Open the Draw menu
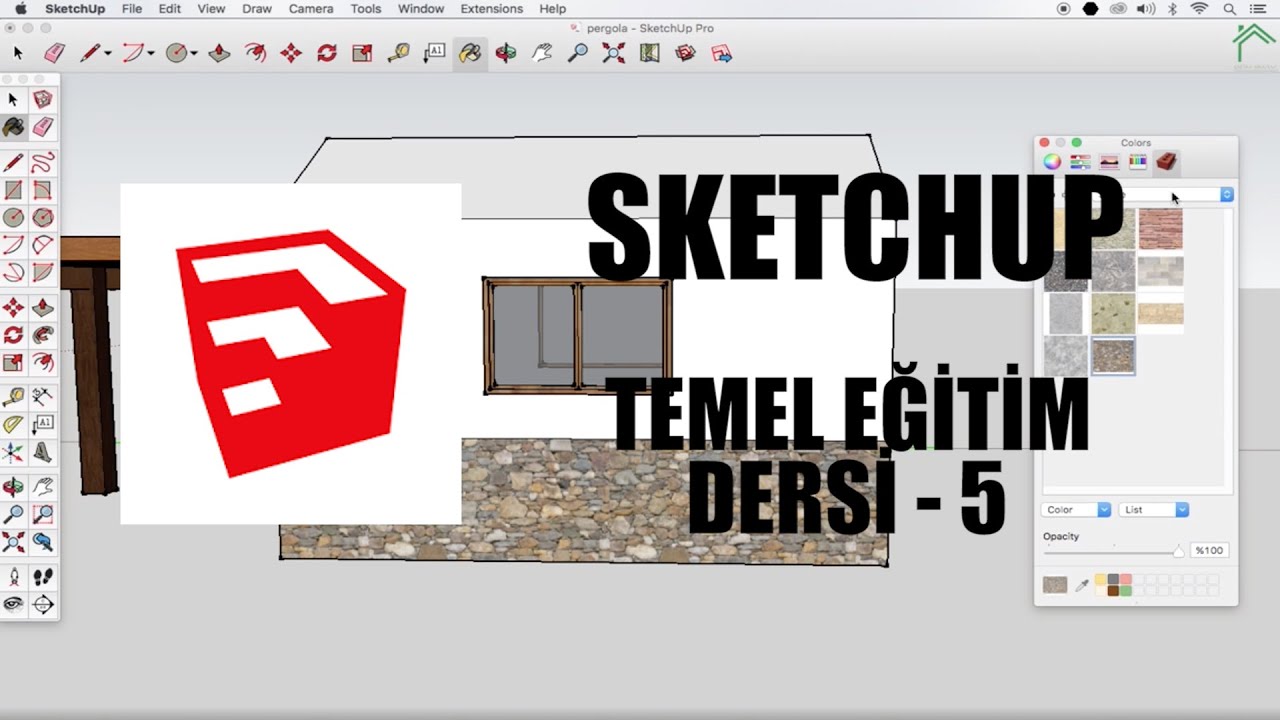This screenshot has height=720, width=1280. pyautogui.click(x=257, y=9)
